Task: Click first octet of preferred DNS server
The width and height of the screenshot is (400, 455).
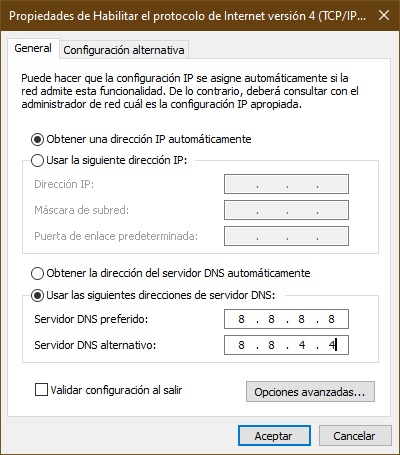Action: pos(241,319)
